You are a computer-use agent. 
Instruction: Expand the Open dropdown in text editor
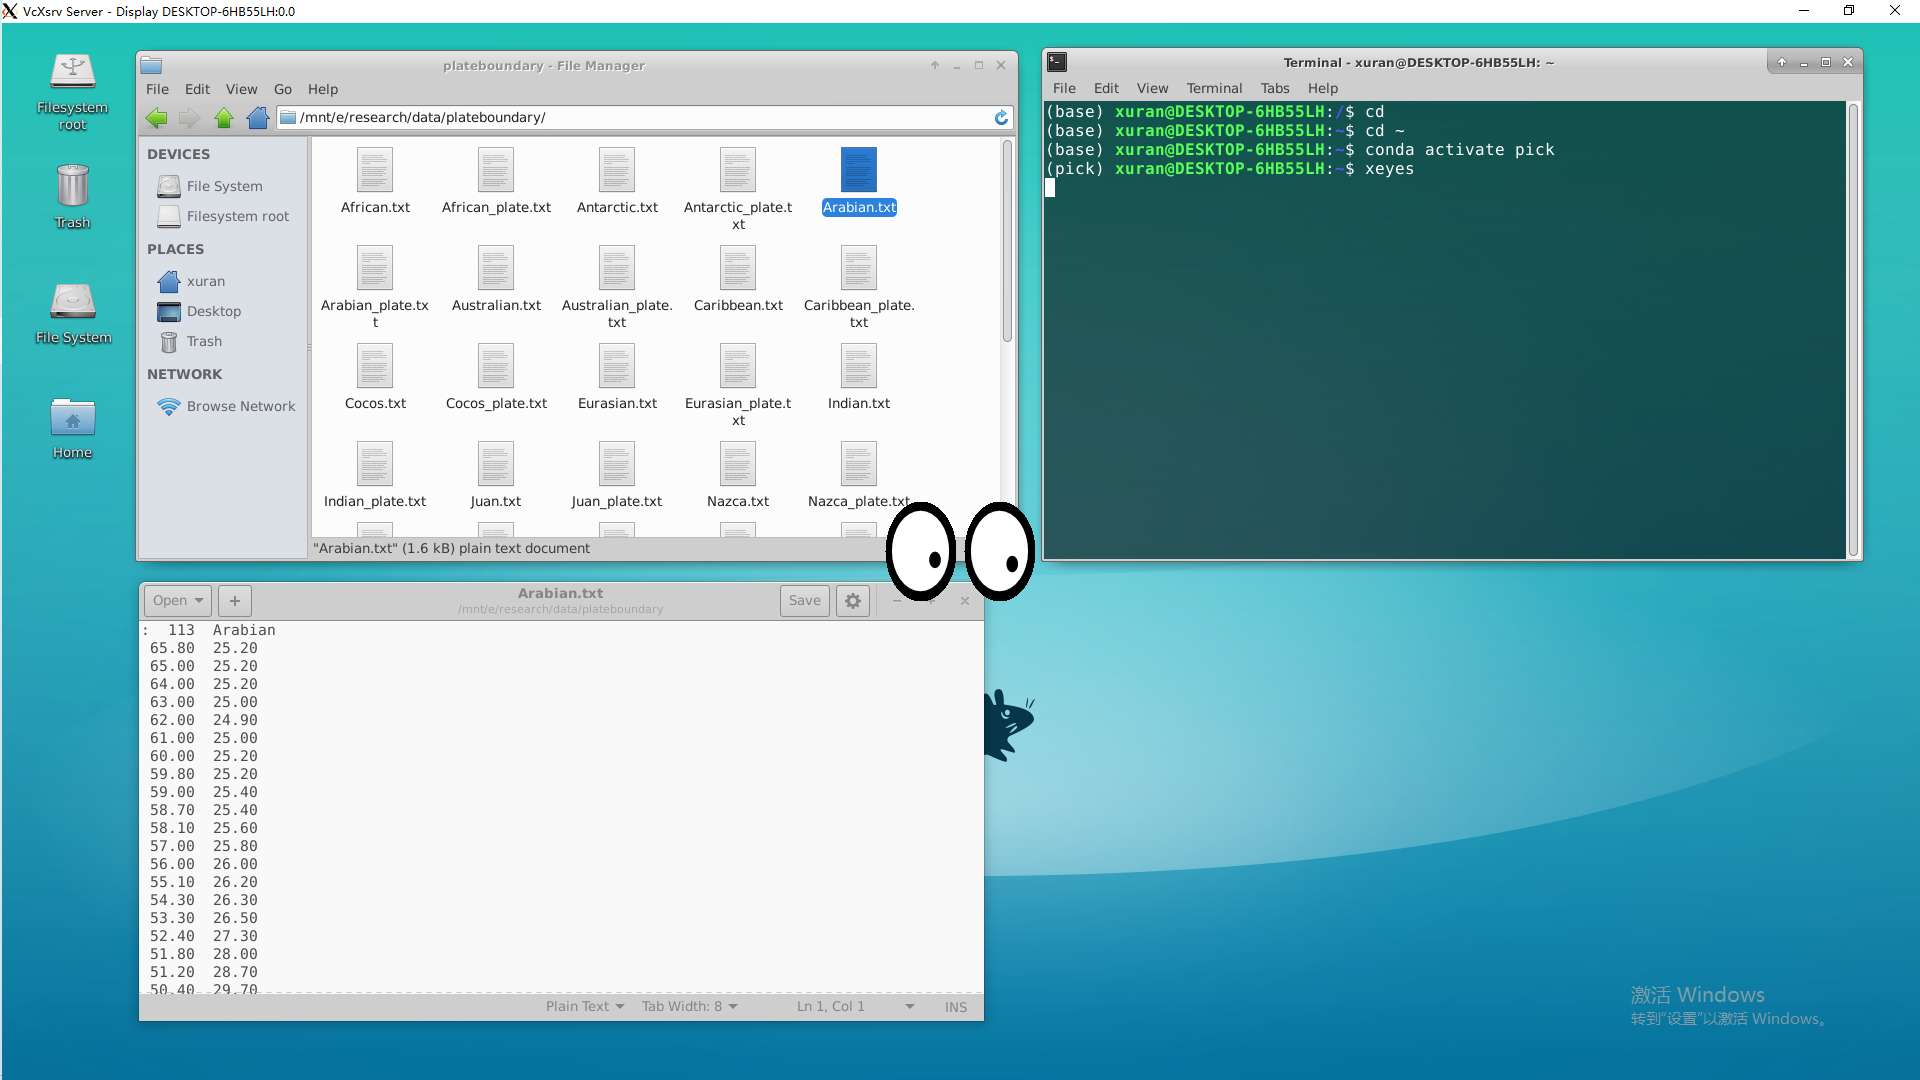(178, 601)
